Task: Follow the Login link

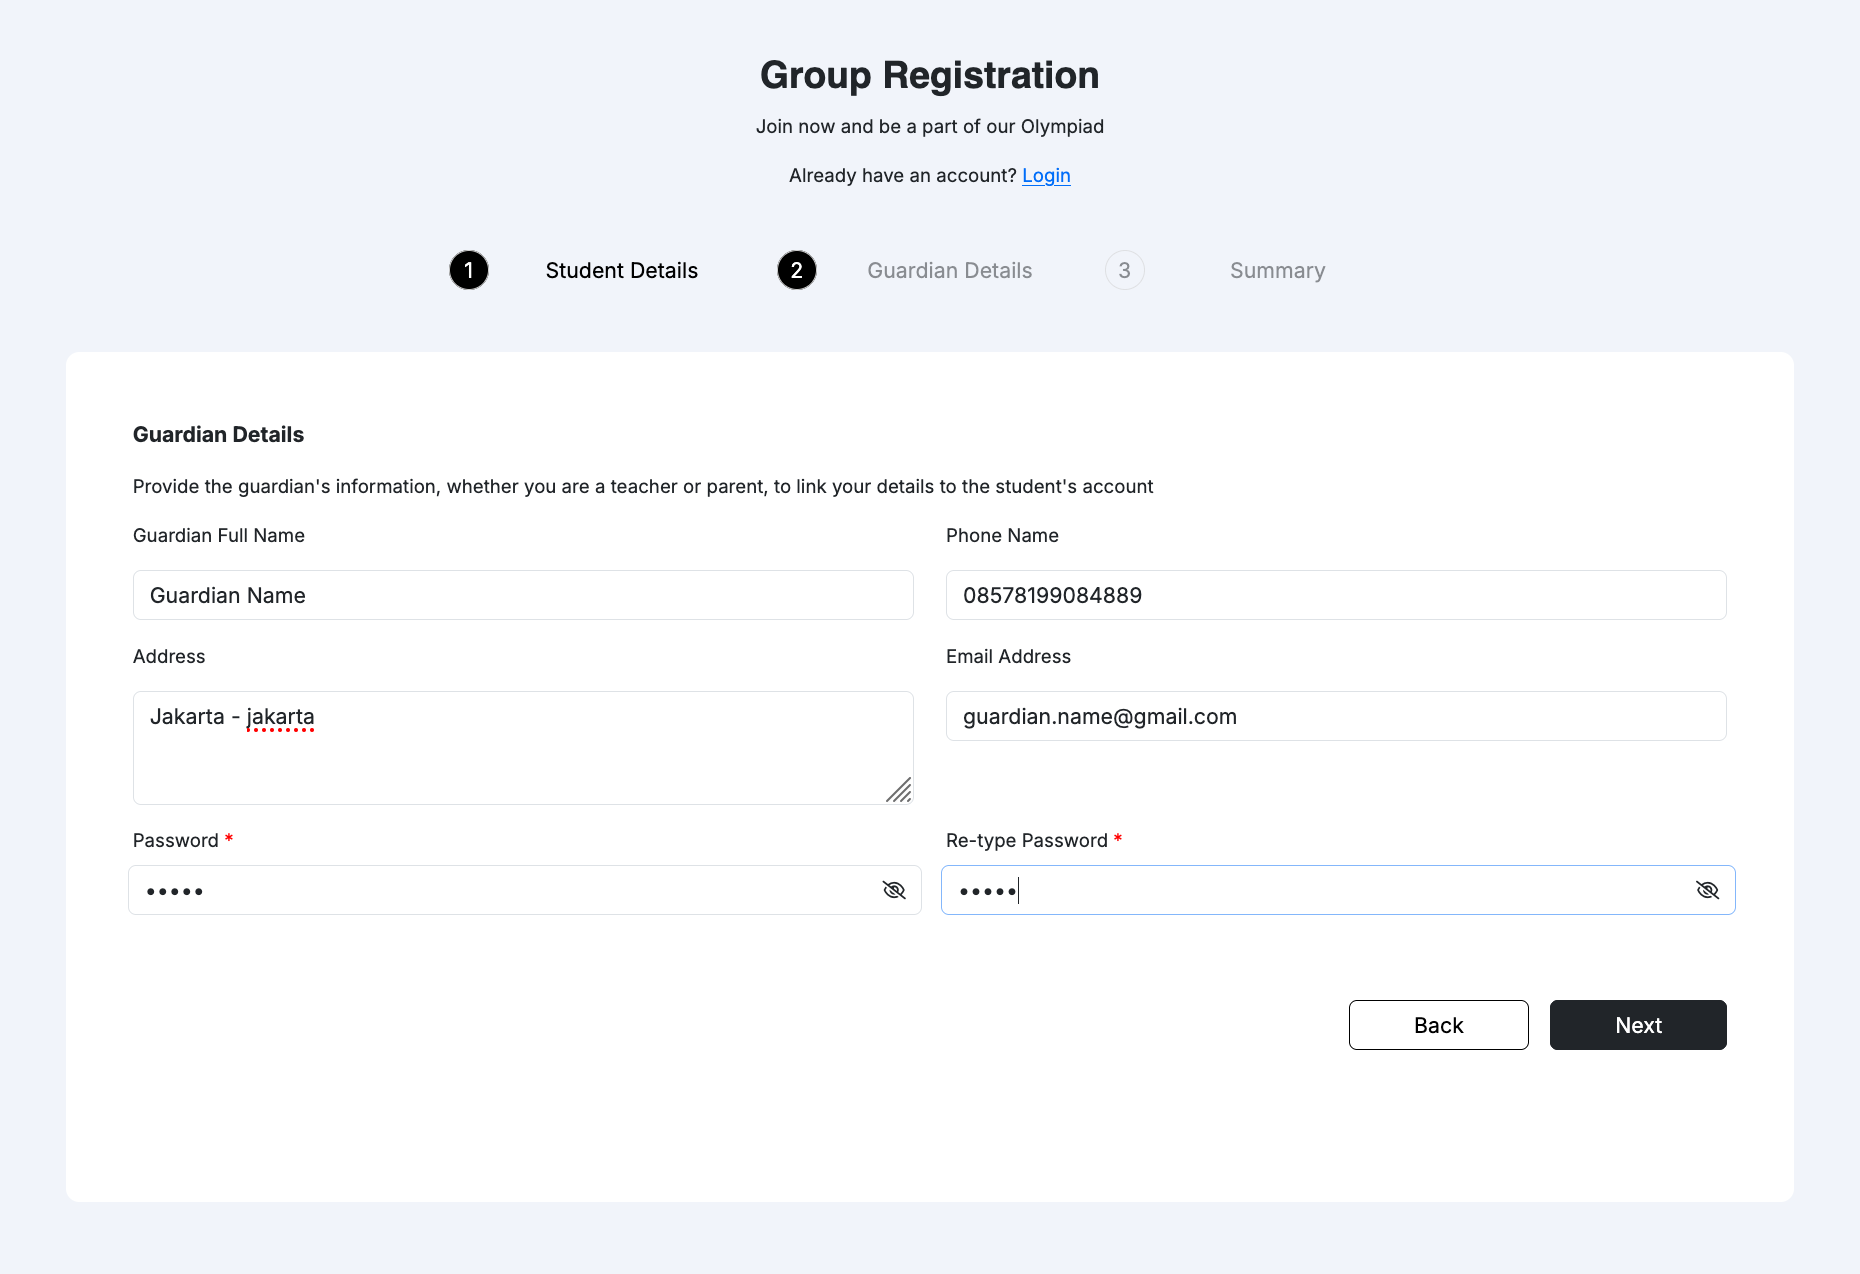Action: tap(1046, 176)
